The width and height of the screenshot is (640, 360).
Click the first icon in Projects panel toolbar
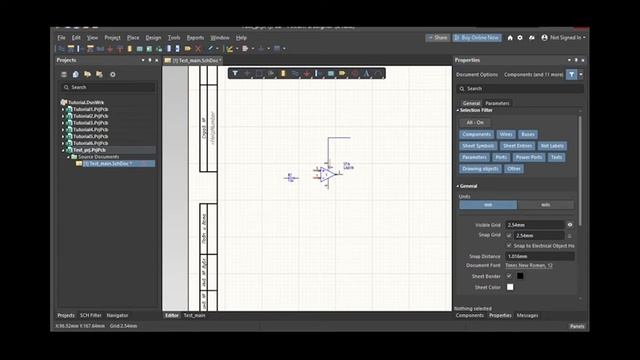click(x=64, y=74)
